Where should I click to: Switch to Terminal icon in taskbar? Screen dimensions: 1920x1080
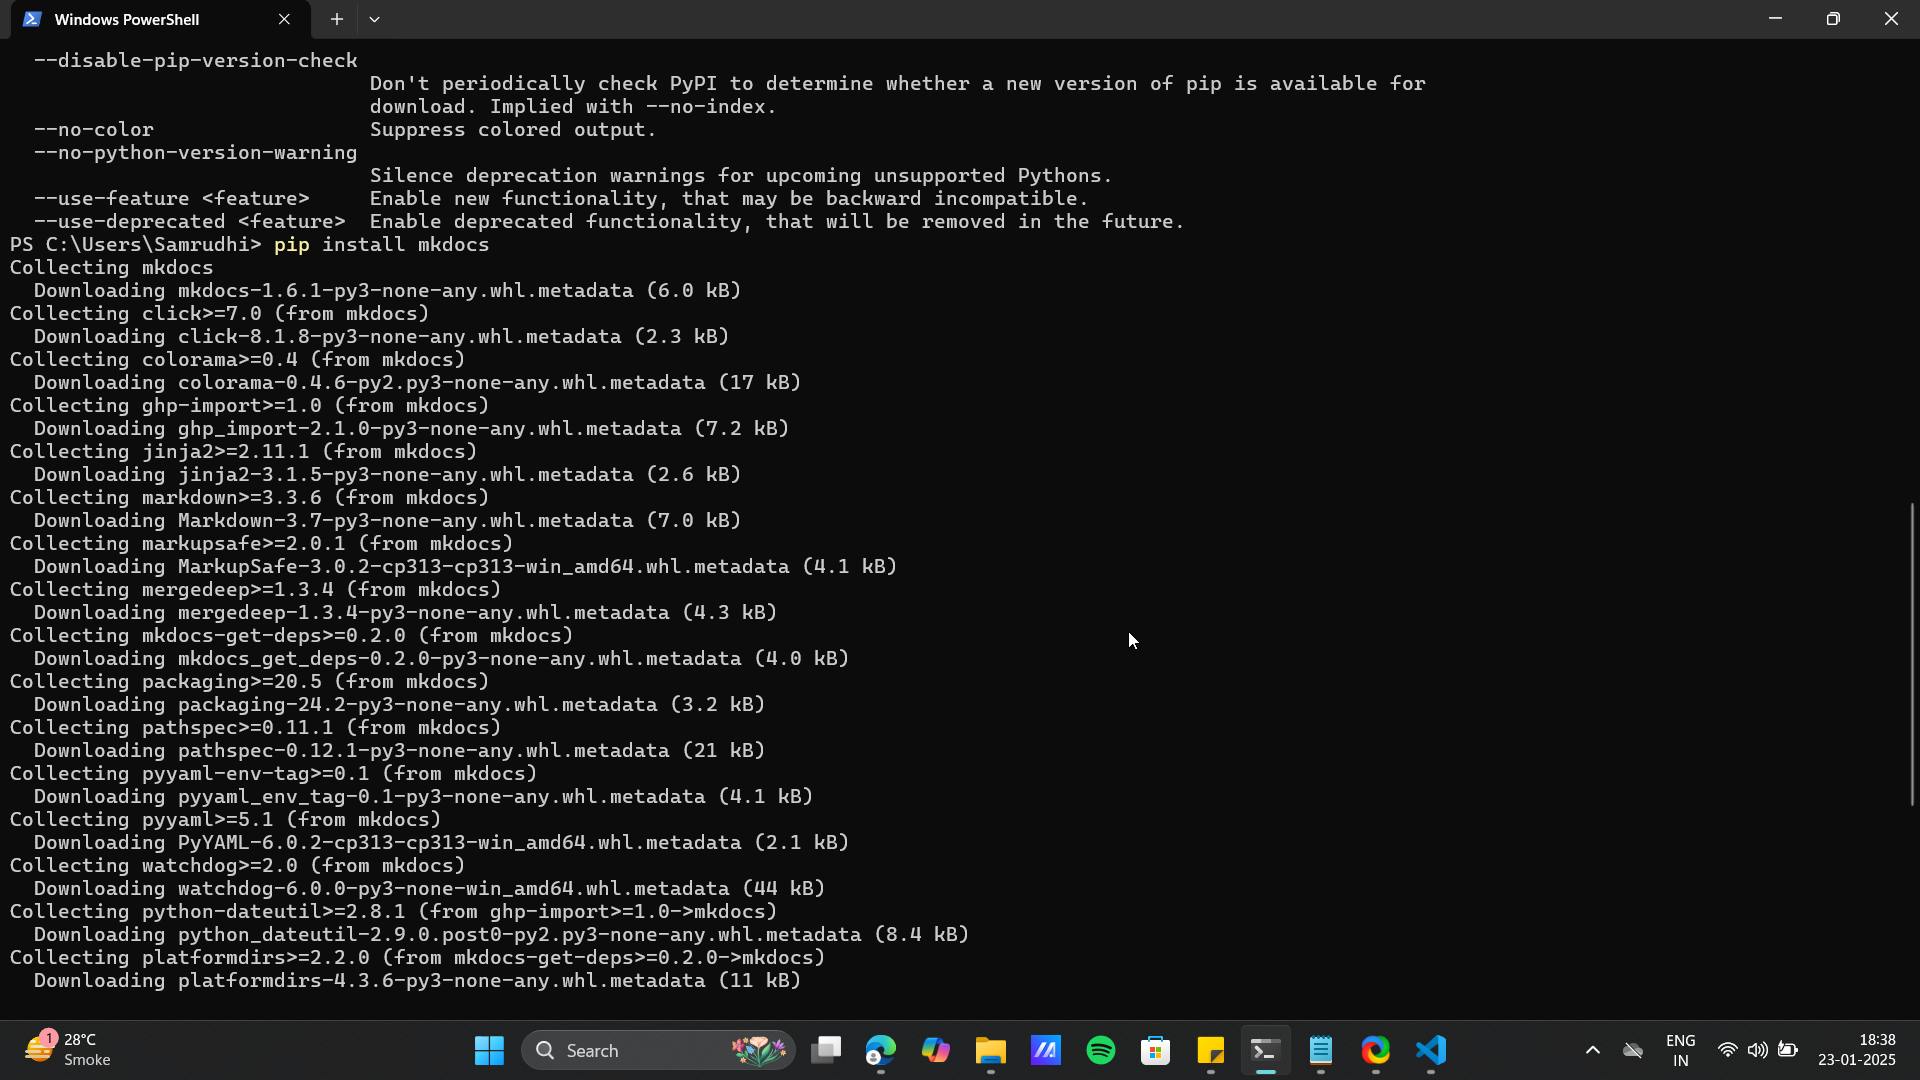[1266, 1050]
